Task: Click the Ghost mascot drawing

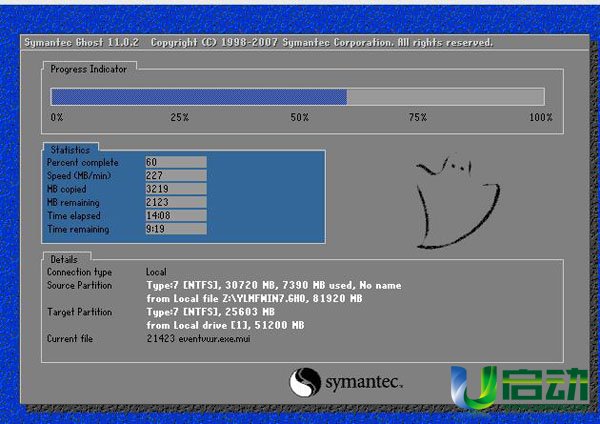Action: pos(458,201)
